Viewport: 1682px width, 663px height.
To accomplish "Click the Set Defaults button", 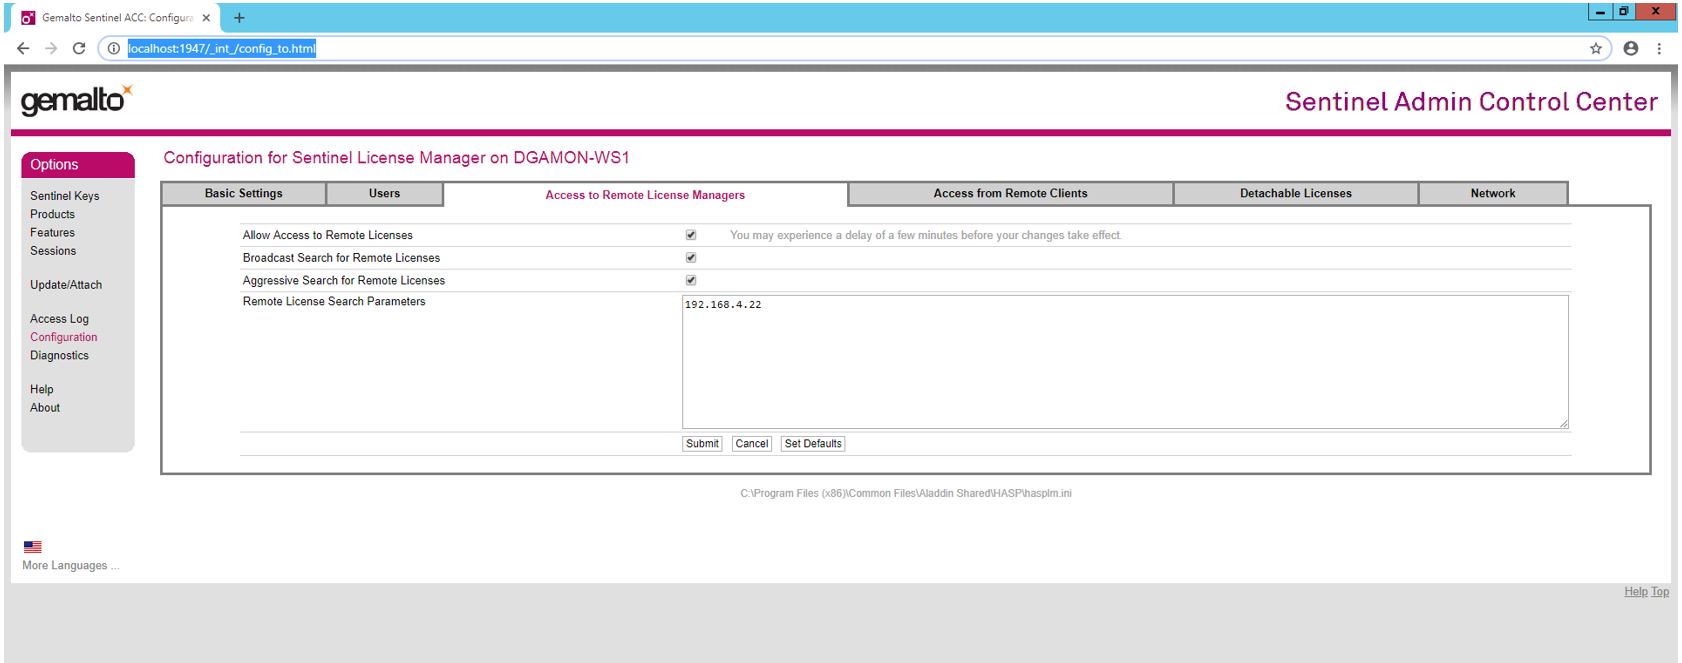I will tap(813, 444).
